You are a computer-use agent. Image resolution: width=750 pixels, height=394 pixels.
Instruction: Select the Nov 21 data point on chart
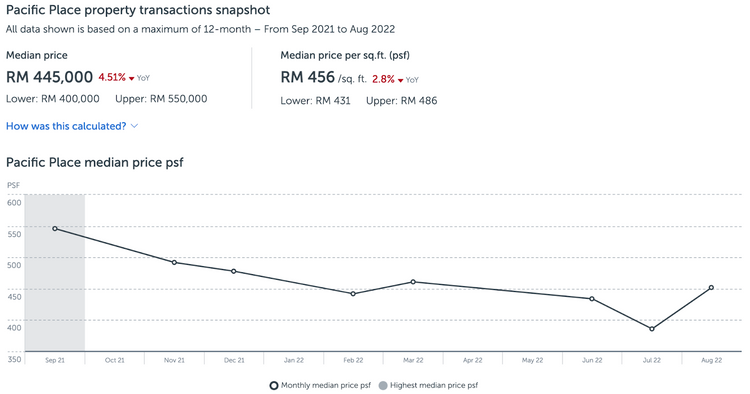(174, 262)
